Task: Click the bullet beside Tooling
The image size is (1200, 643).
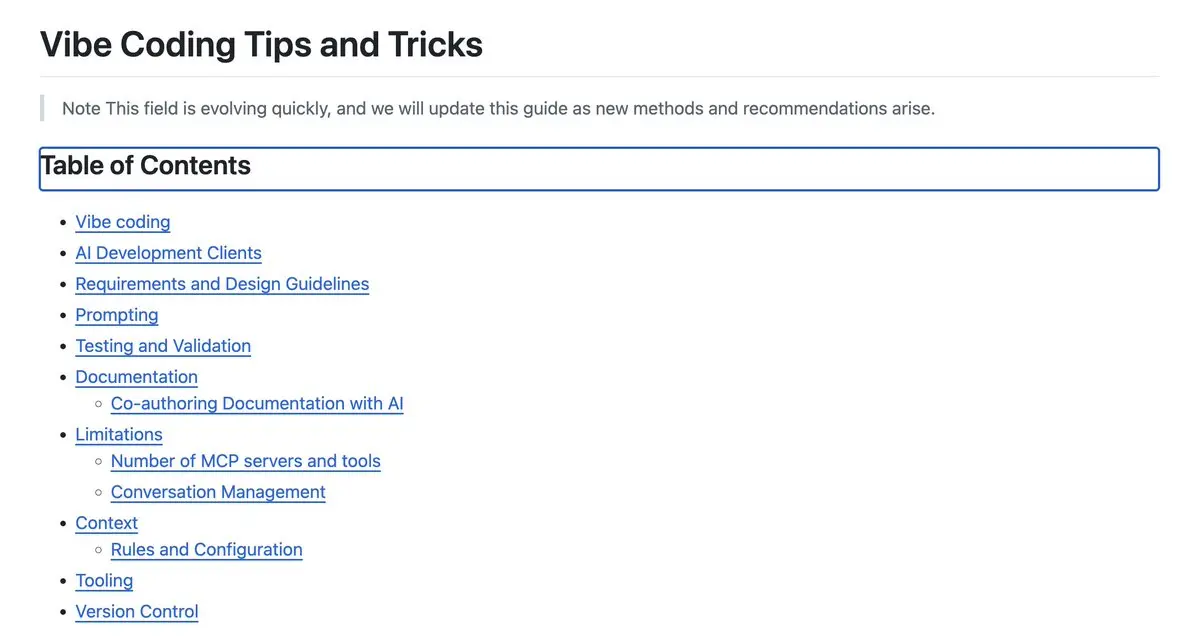Action: click(x=64, y=582)
